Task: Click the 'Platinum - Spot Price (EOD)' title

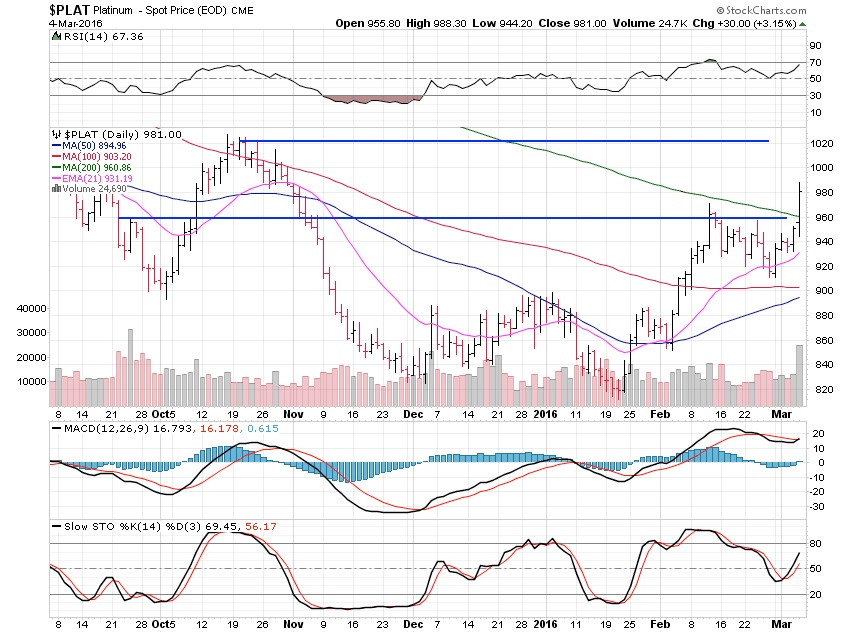Action: coord(160,10)
